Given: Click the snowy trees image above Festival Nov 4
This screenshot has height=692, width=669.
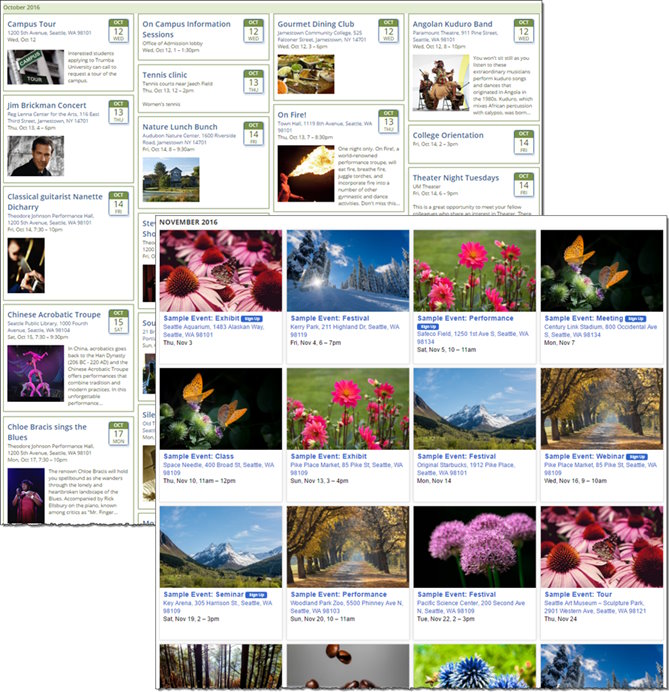Looking at the screenshot, I should [x=348, y=271].
